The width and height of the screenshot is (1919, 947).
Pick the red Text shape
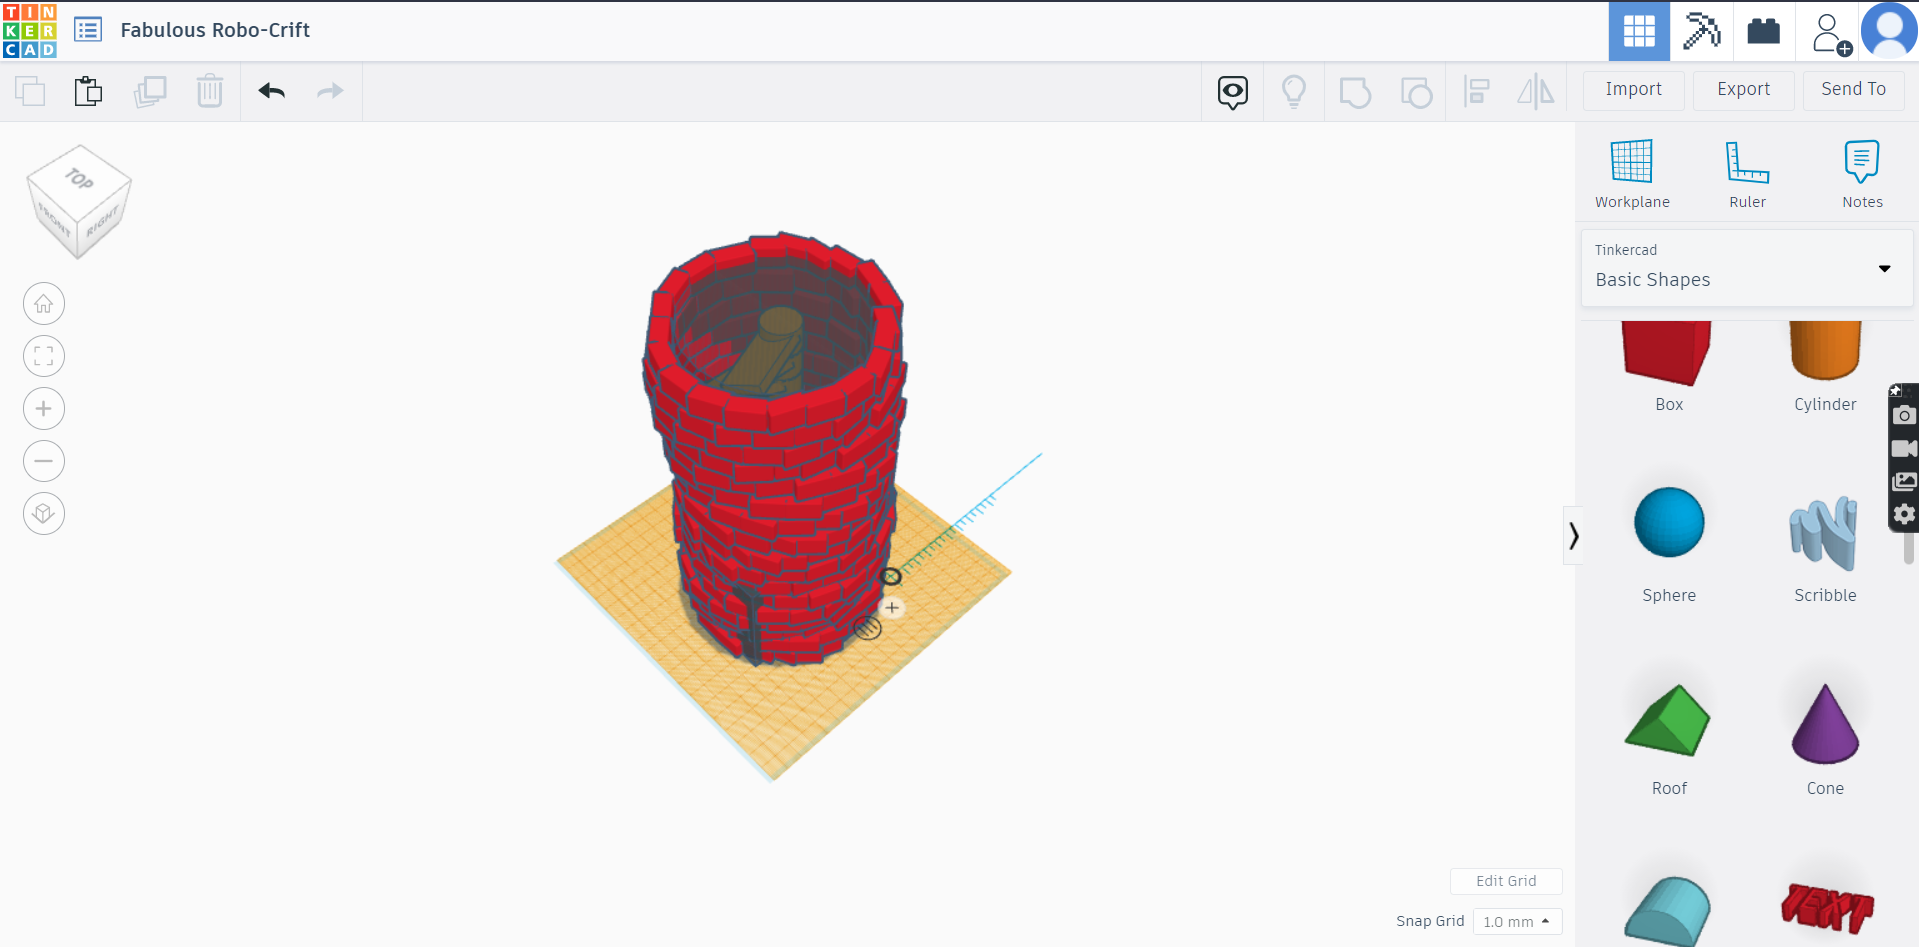click(x=1826, y=908)
